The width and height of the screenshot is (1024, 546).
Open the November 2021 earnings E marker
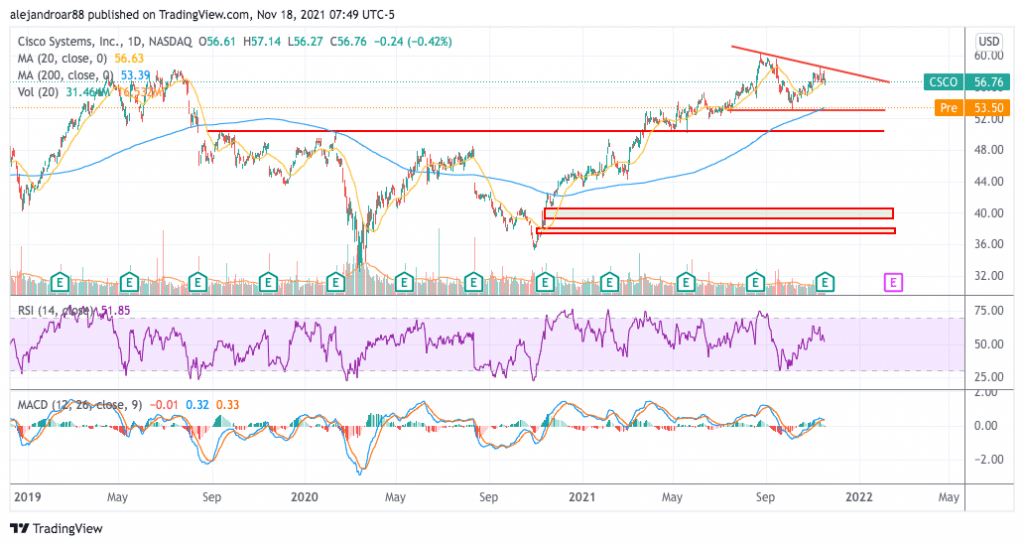[x=825, y=282]
